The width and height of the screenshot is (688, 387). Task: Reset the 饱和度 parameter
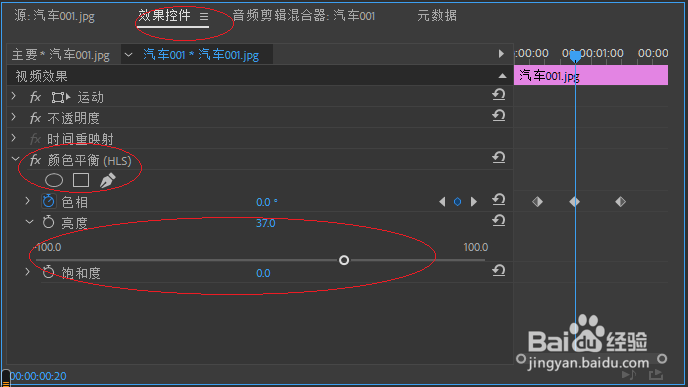point(498,271)
